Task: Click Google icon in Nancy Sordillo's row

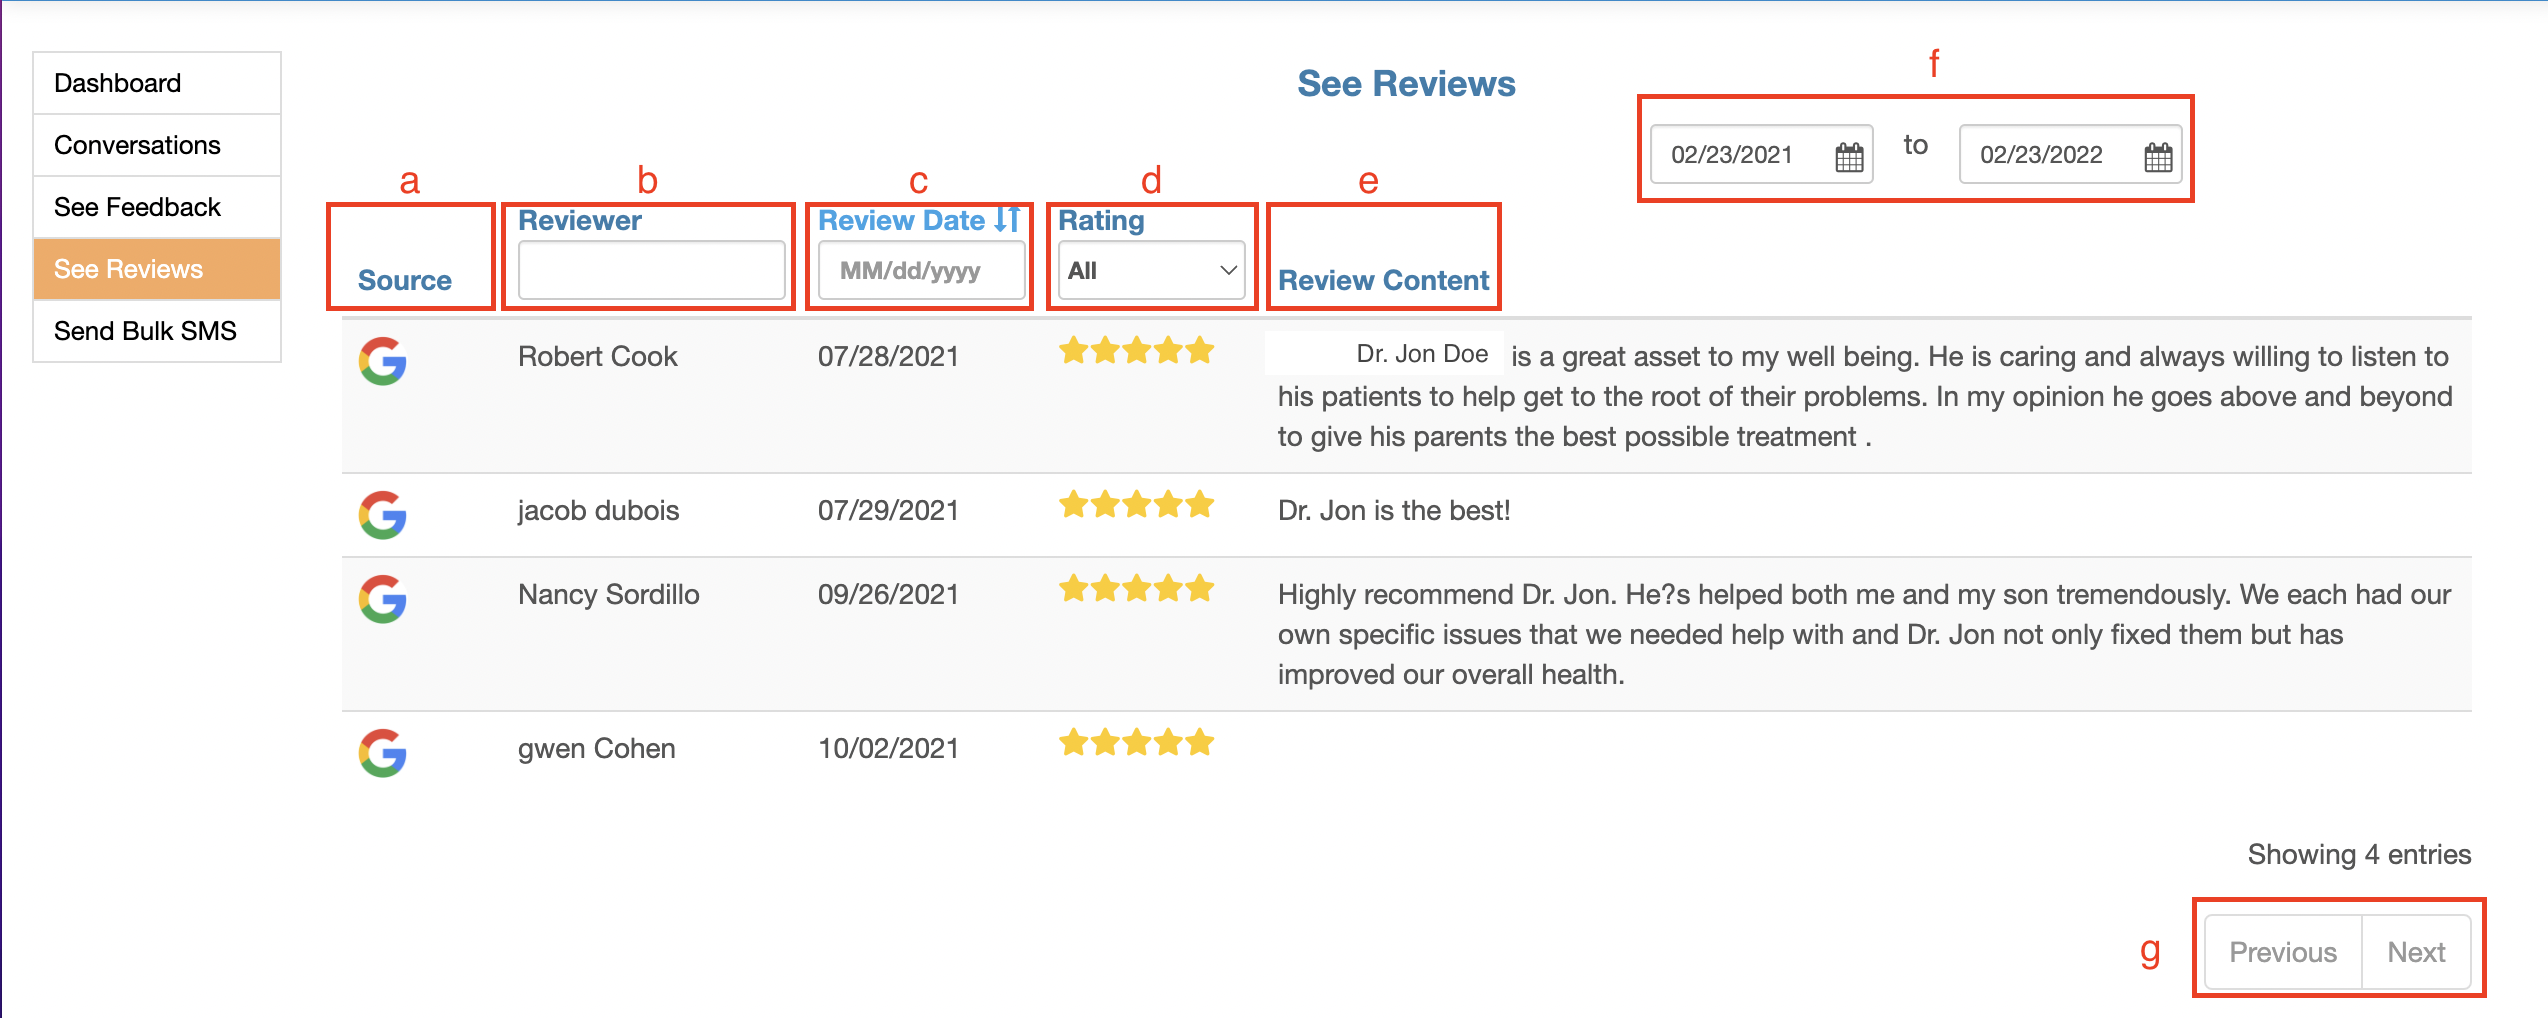Action: (x=382, y=599)
